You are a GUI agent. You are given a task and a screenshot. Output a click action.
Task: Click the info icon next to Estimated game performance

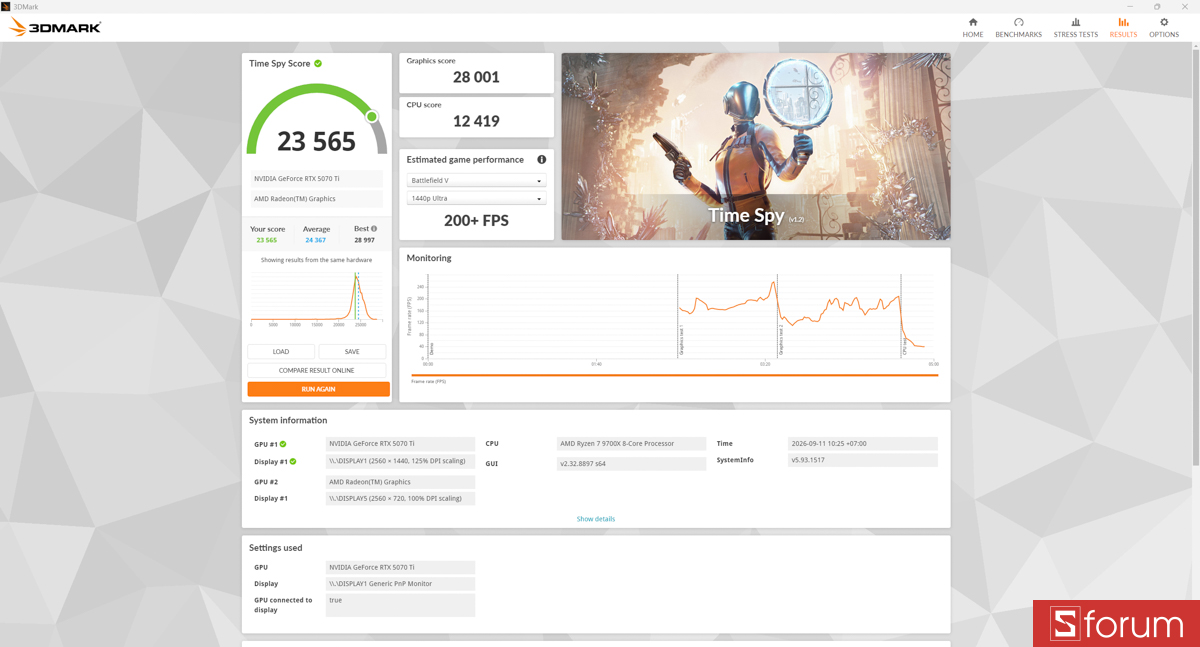(541, 159)
